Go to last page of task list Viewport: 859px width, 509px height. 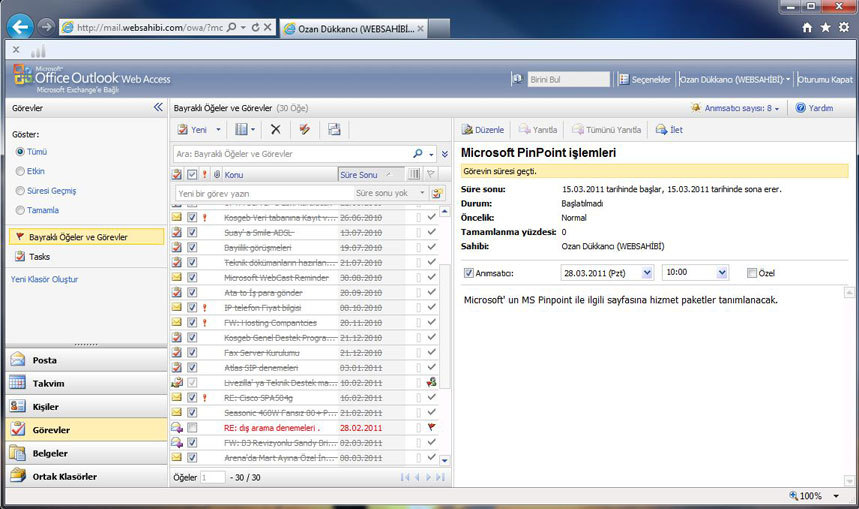440,477
